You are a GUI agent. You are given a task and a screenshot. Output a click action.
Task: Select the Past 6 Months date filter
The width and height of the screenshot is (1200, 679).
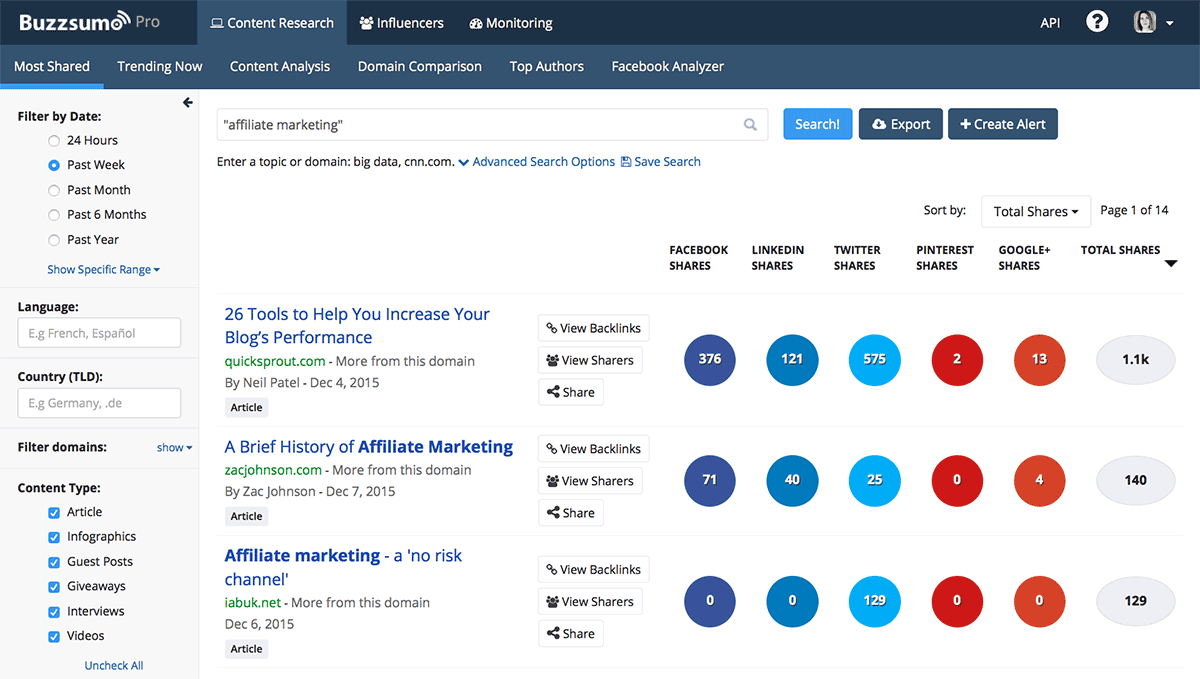54,215
